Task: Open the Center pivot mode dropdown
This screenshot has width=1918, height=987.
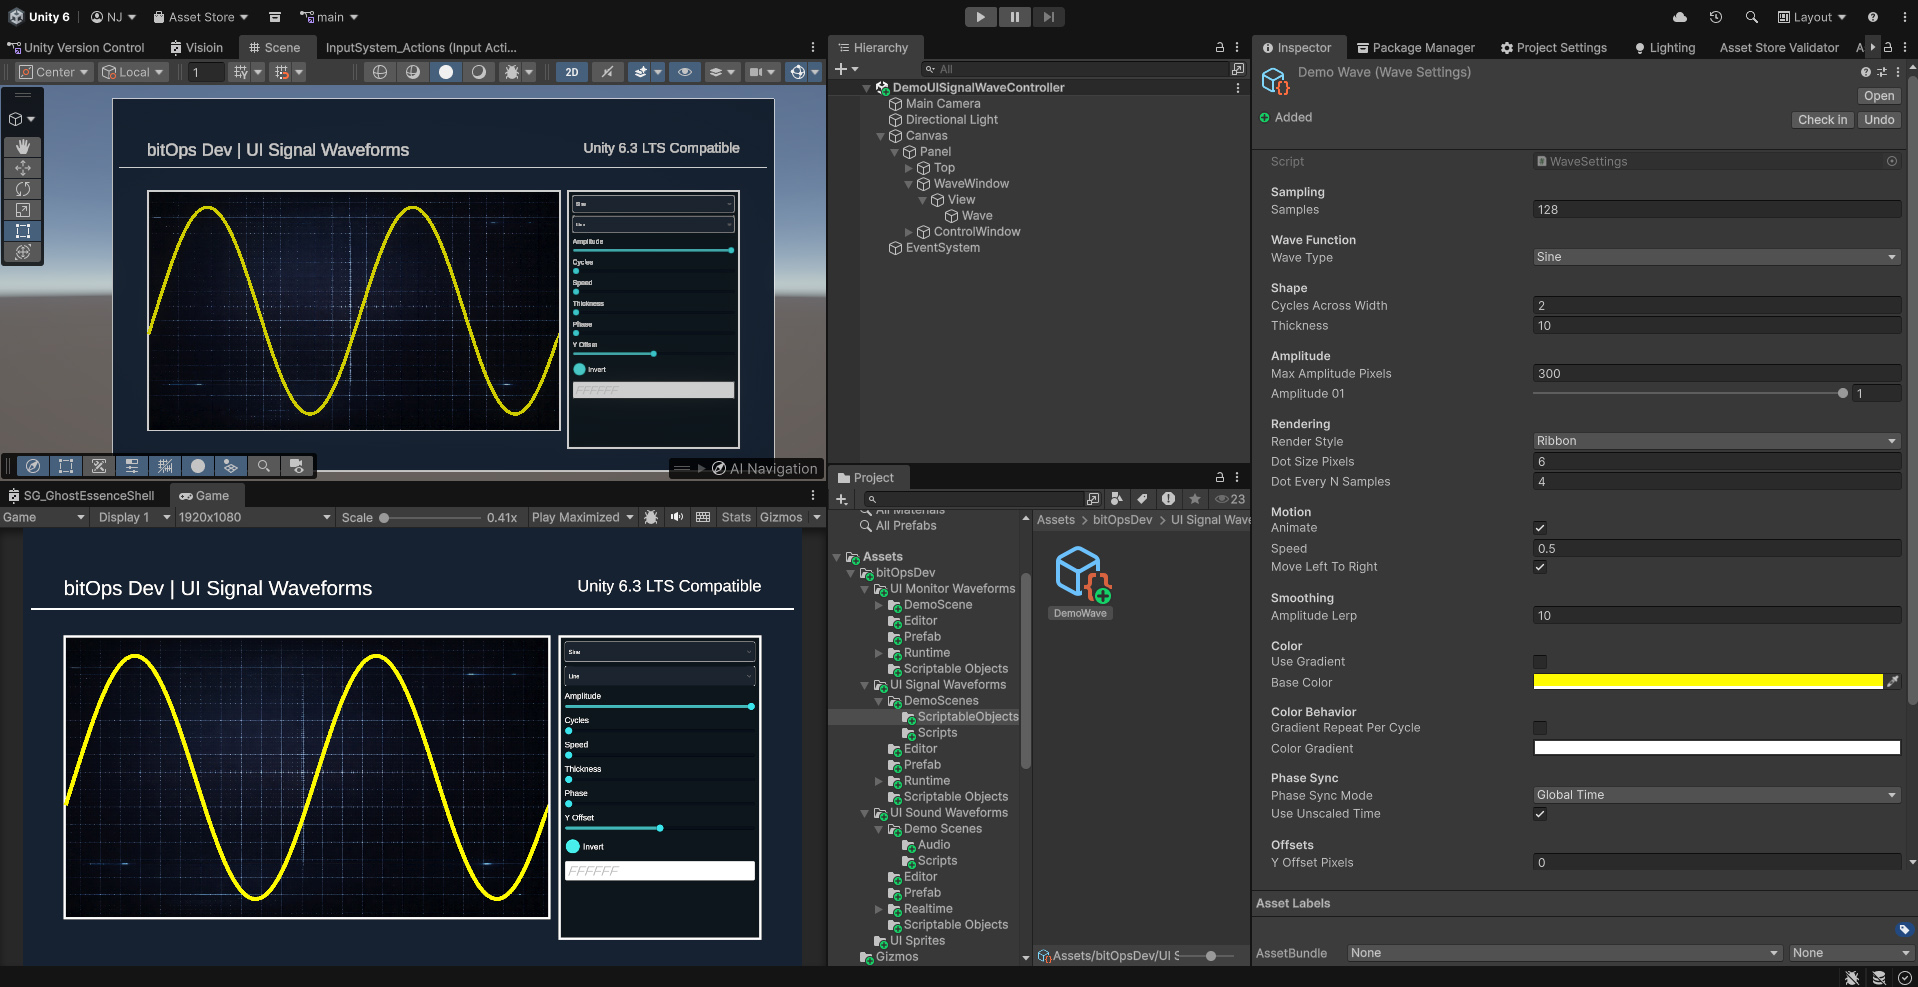Action: pos(55,72)
